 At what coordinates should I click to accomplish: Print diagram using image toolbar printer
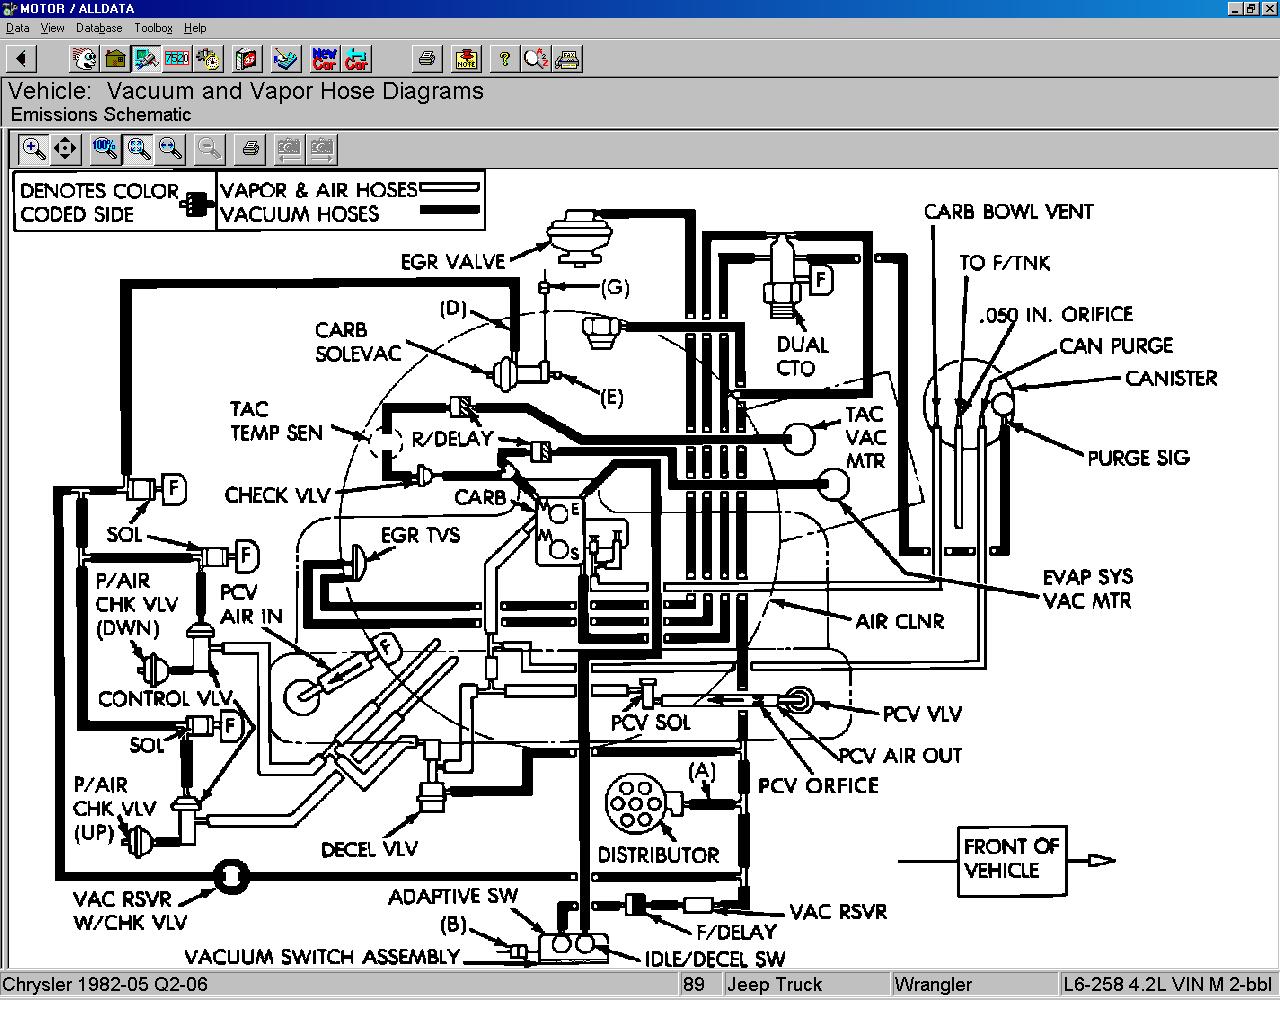[x=250, y=149]
